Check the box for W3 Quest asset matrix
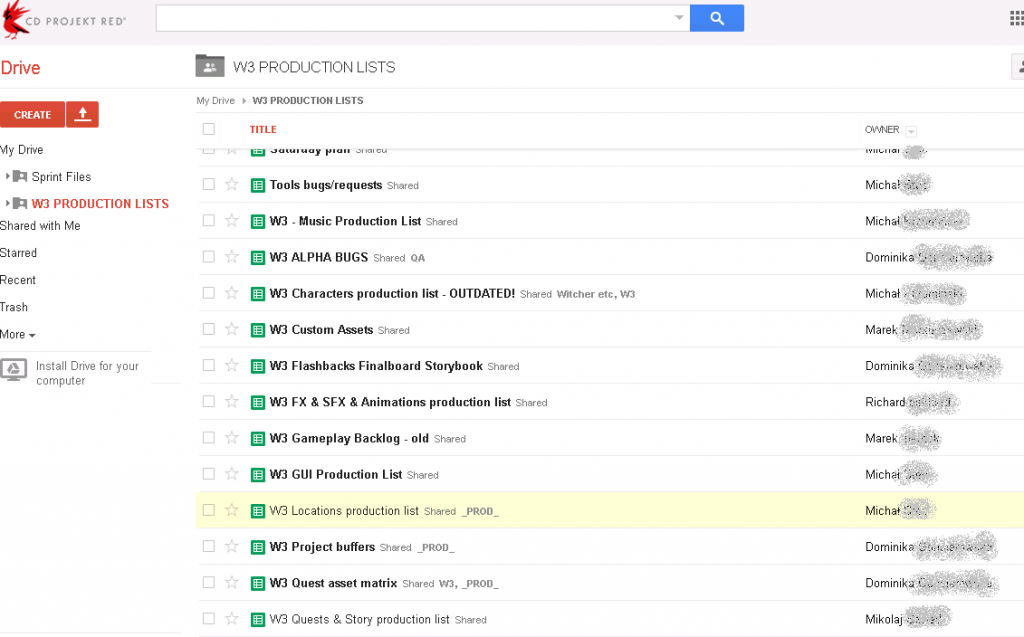This screenshot has width=1024, height=637. click(208, 582)
